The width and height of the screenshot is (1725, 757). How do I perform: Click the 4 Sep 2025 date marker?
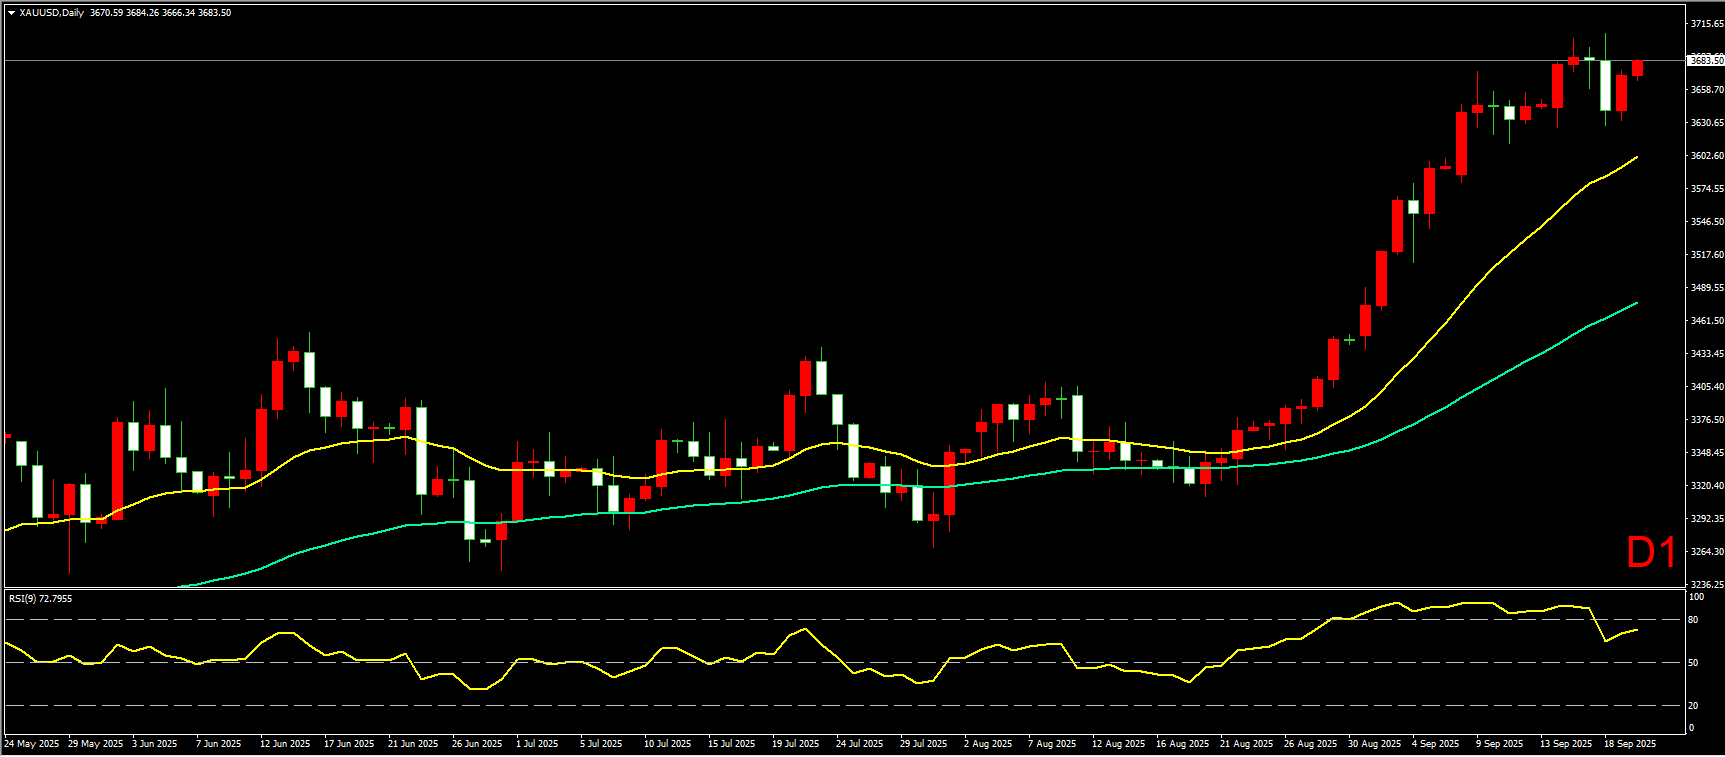click(1436, 744)
